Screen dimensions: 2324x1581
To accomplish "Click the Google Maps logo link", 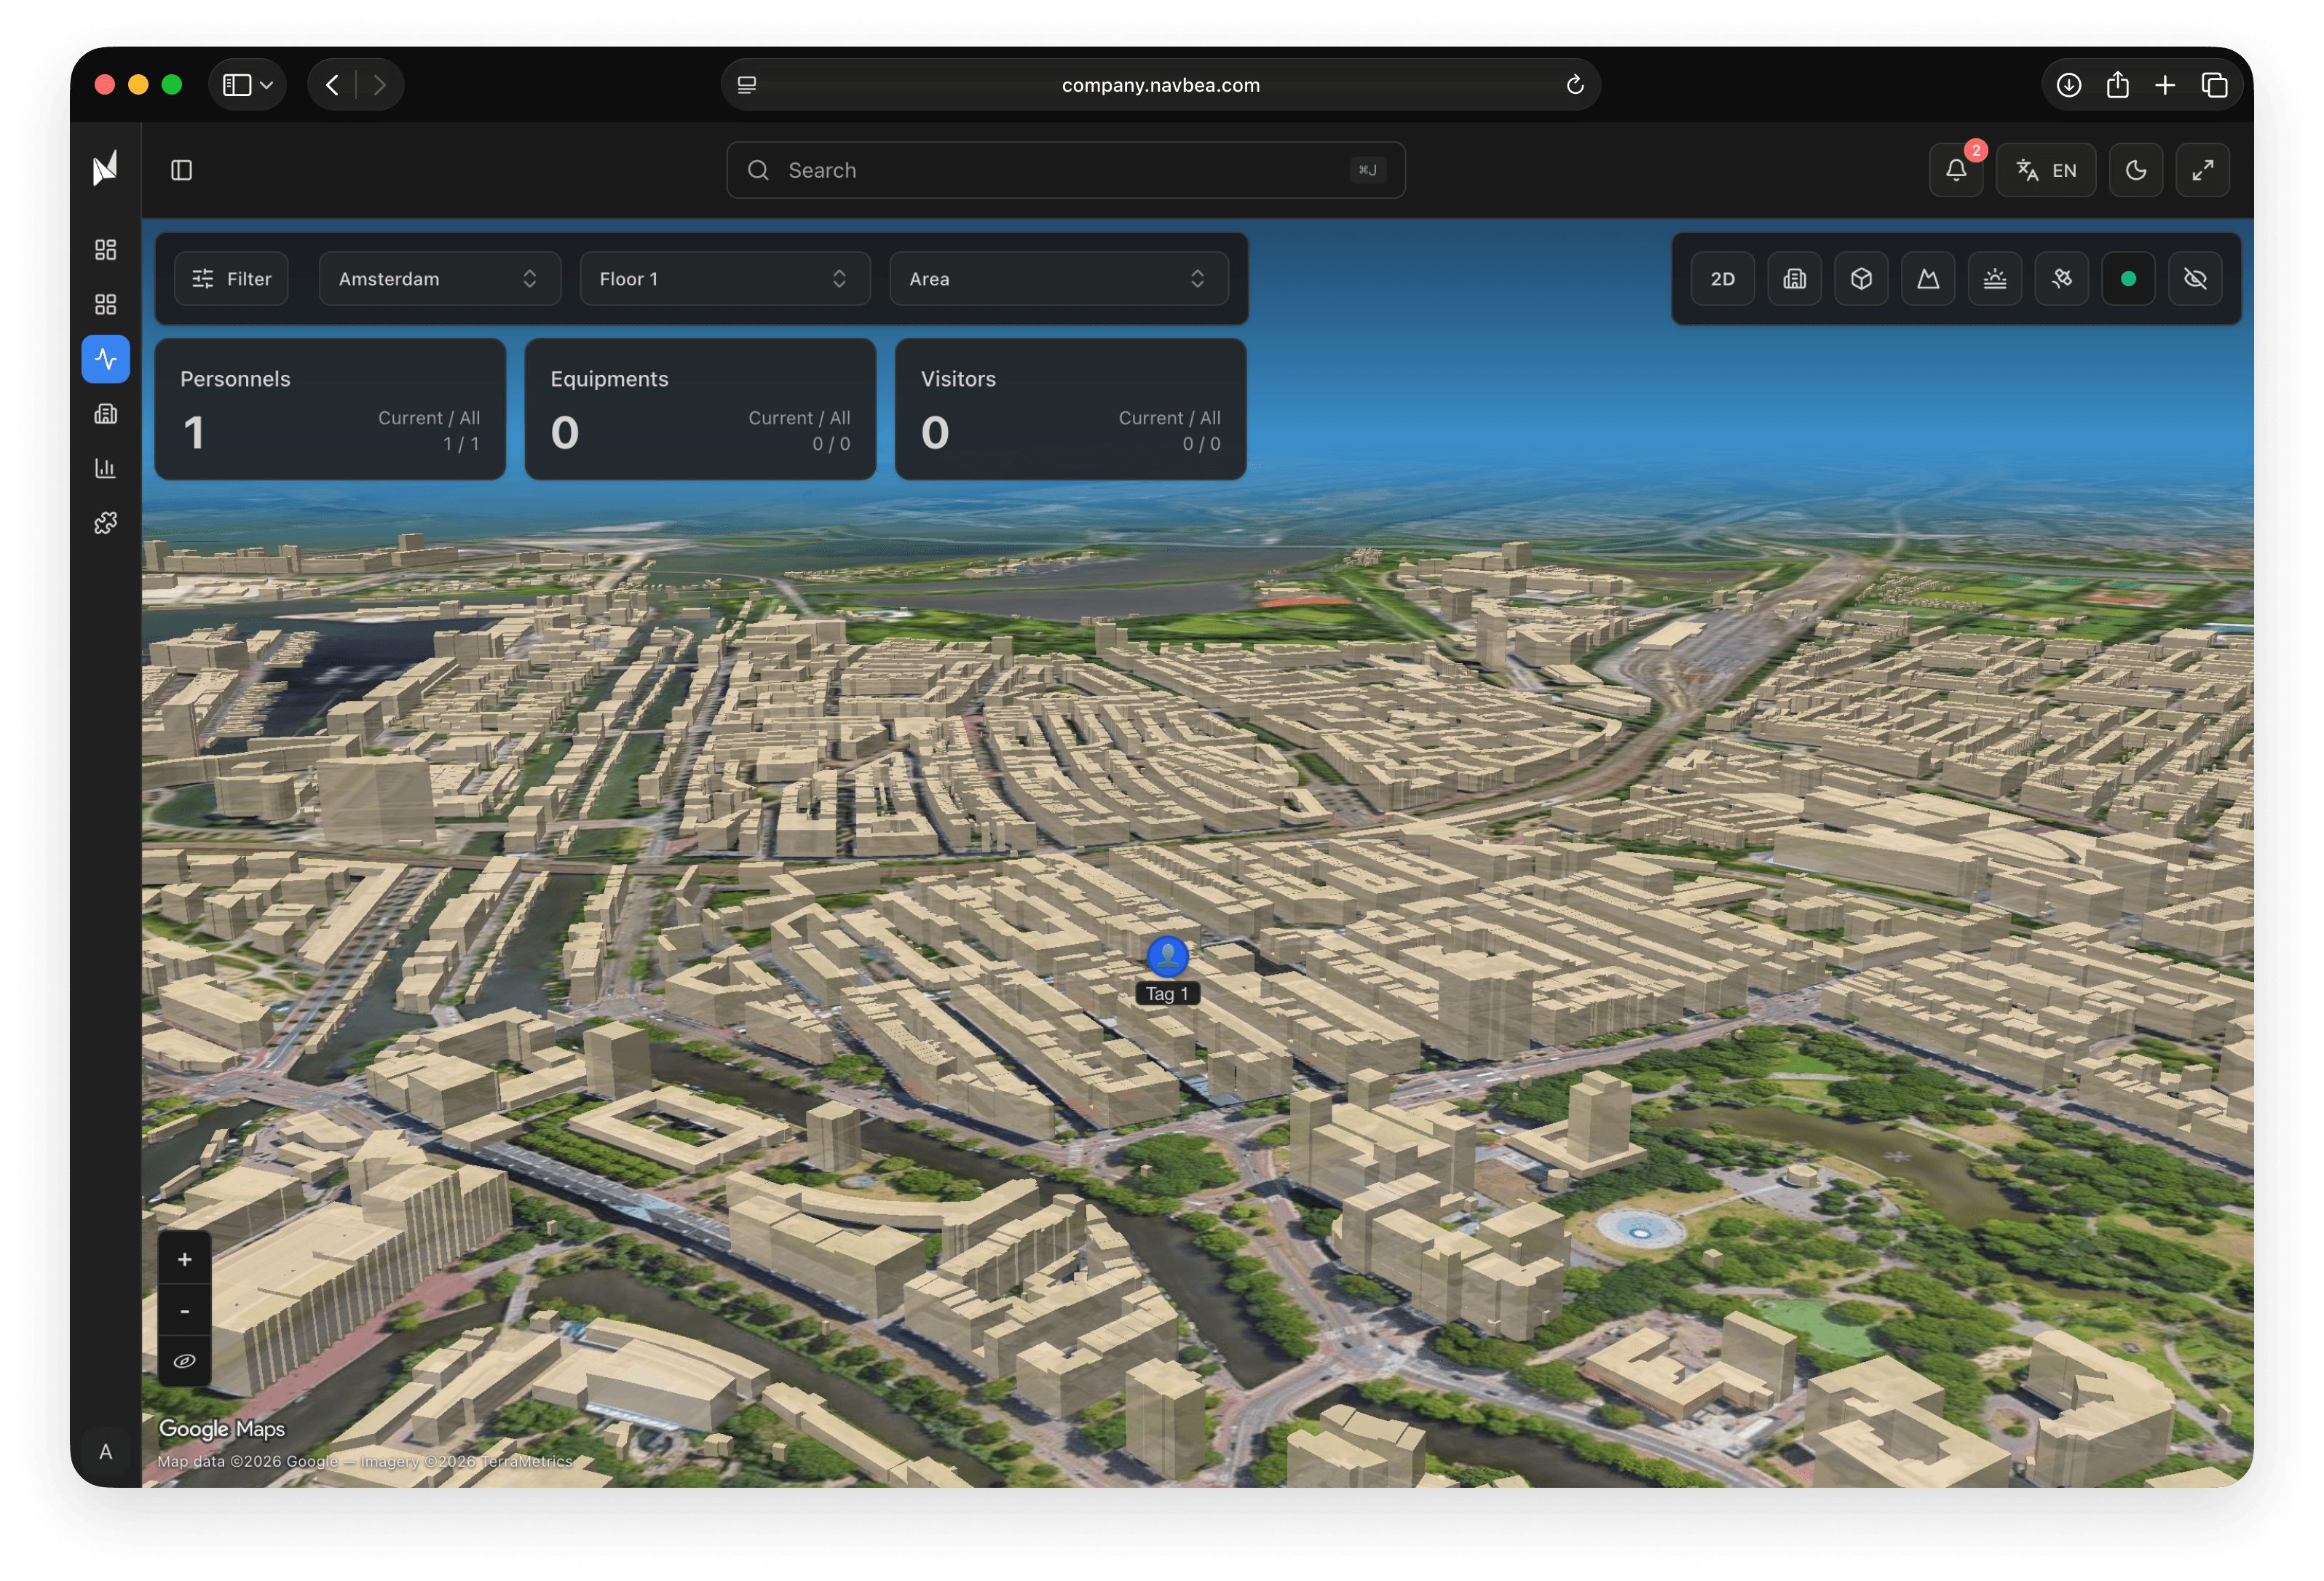I will 222,1428.
